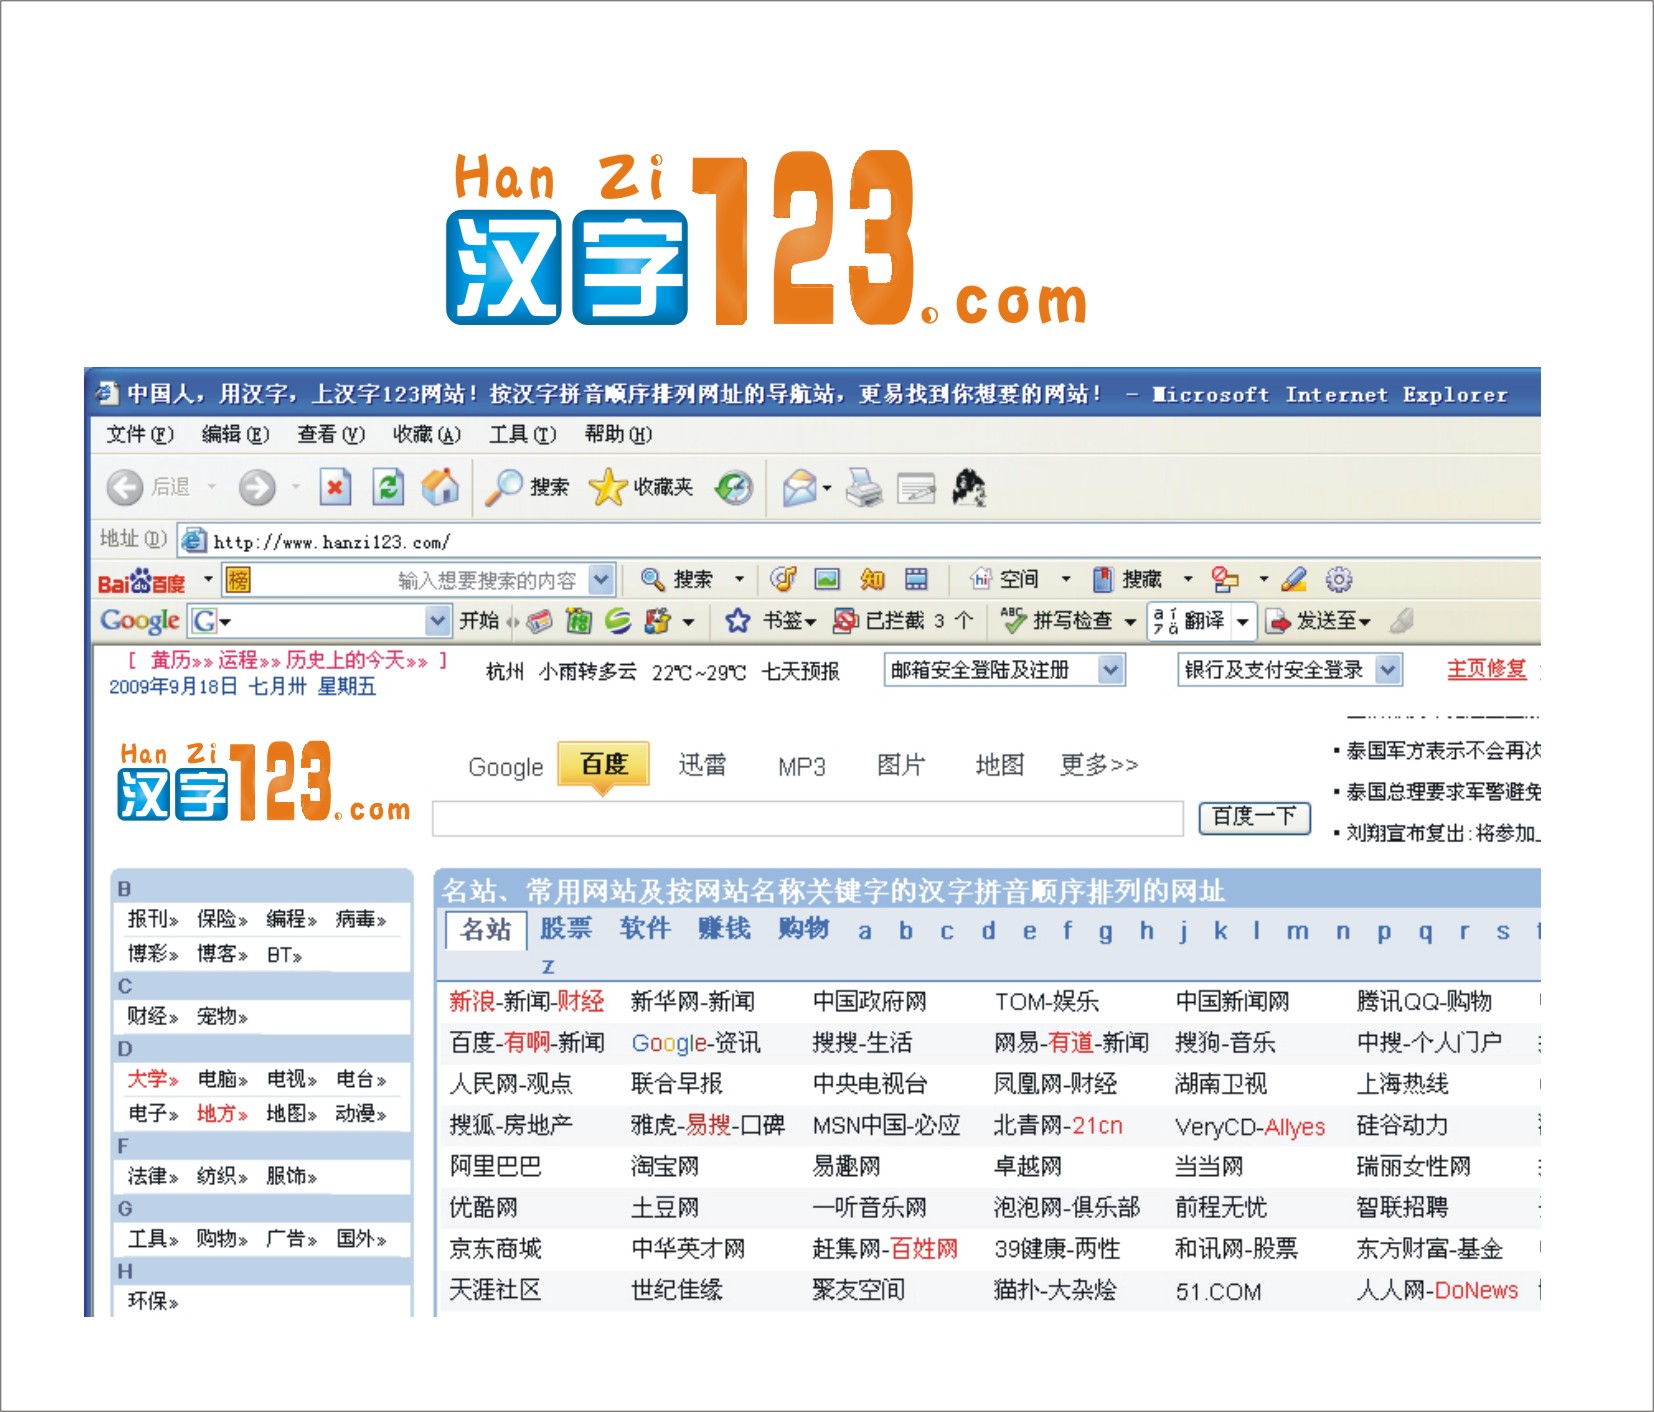Toggle the Google bookmark star (书签)
This screenshot has height=1412, width=1654.
(x=736, y=621)
